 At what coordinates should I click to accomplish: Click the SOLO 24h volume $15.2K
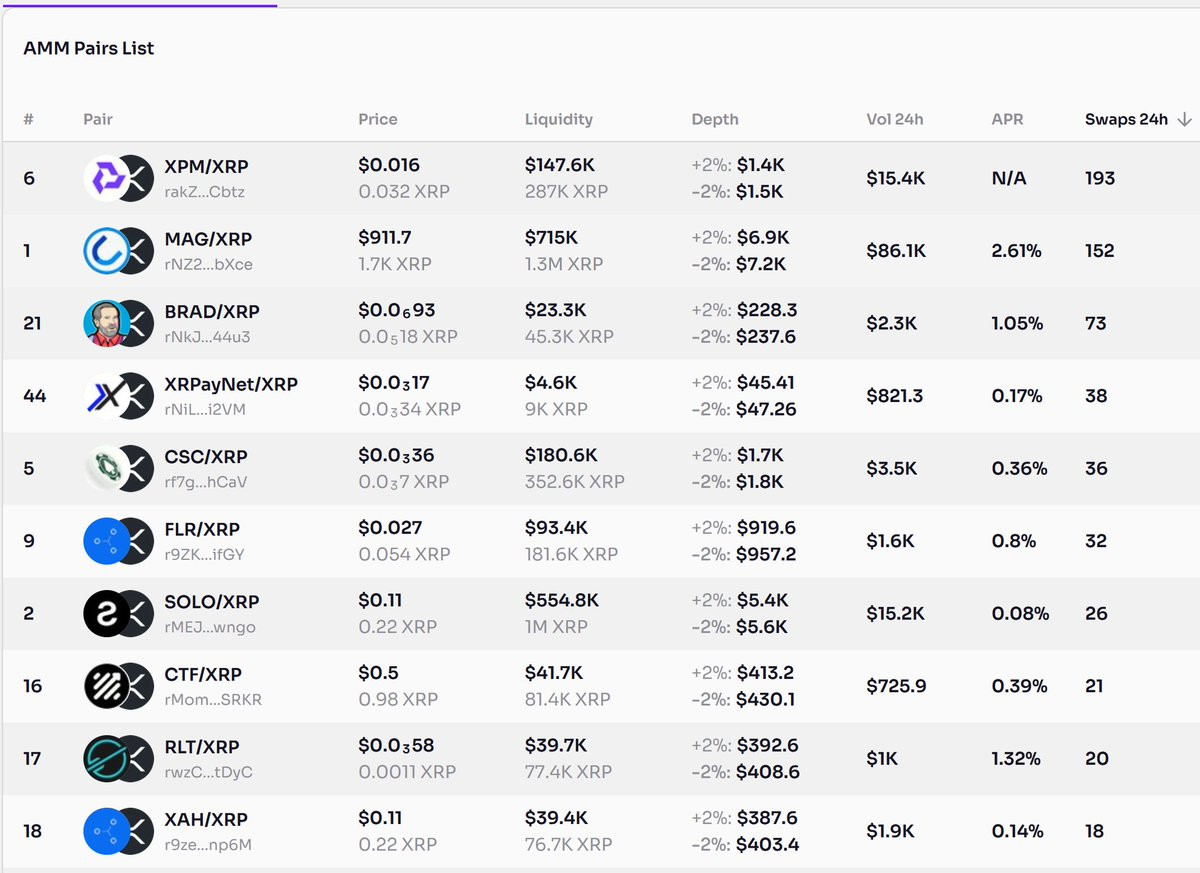tap(896, 613)
